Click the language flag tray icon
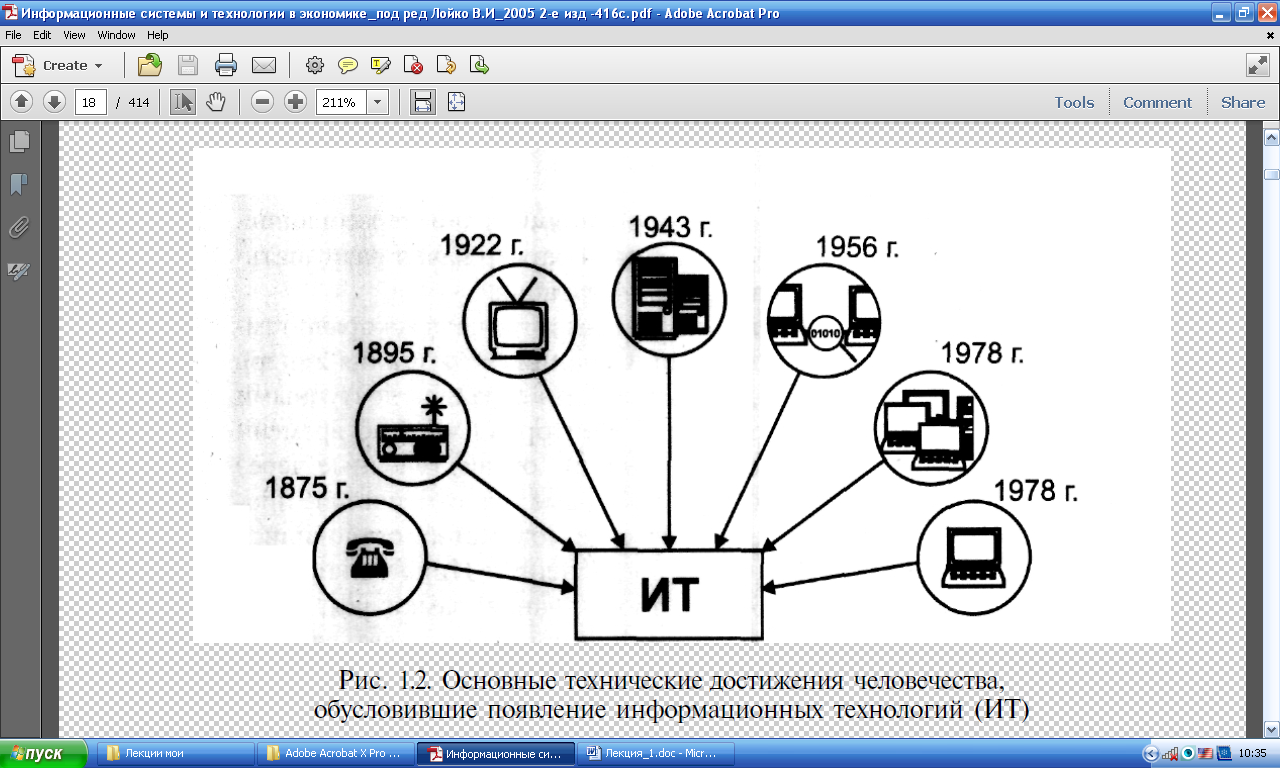The width and height of the screenshot is (1280, 768). pyautogui.click(x=1206, y=753)
